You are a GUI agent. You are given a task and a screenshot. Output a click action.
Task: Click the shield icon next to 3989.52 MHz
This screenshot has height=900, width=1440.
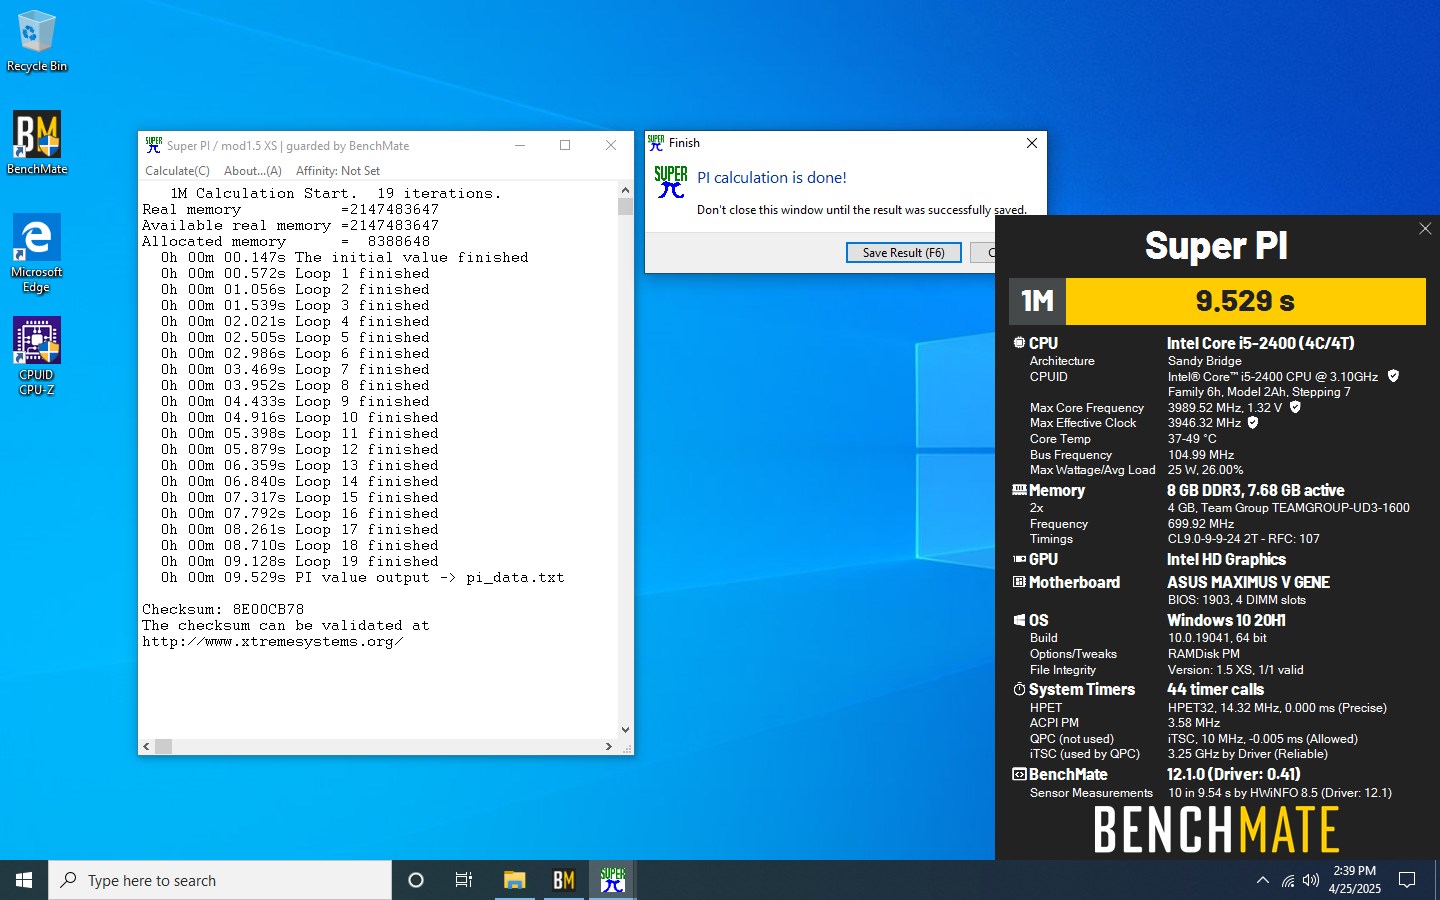[x=1295, y=407]
